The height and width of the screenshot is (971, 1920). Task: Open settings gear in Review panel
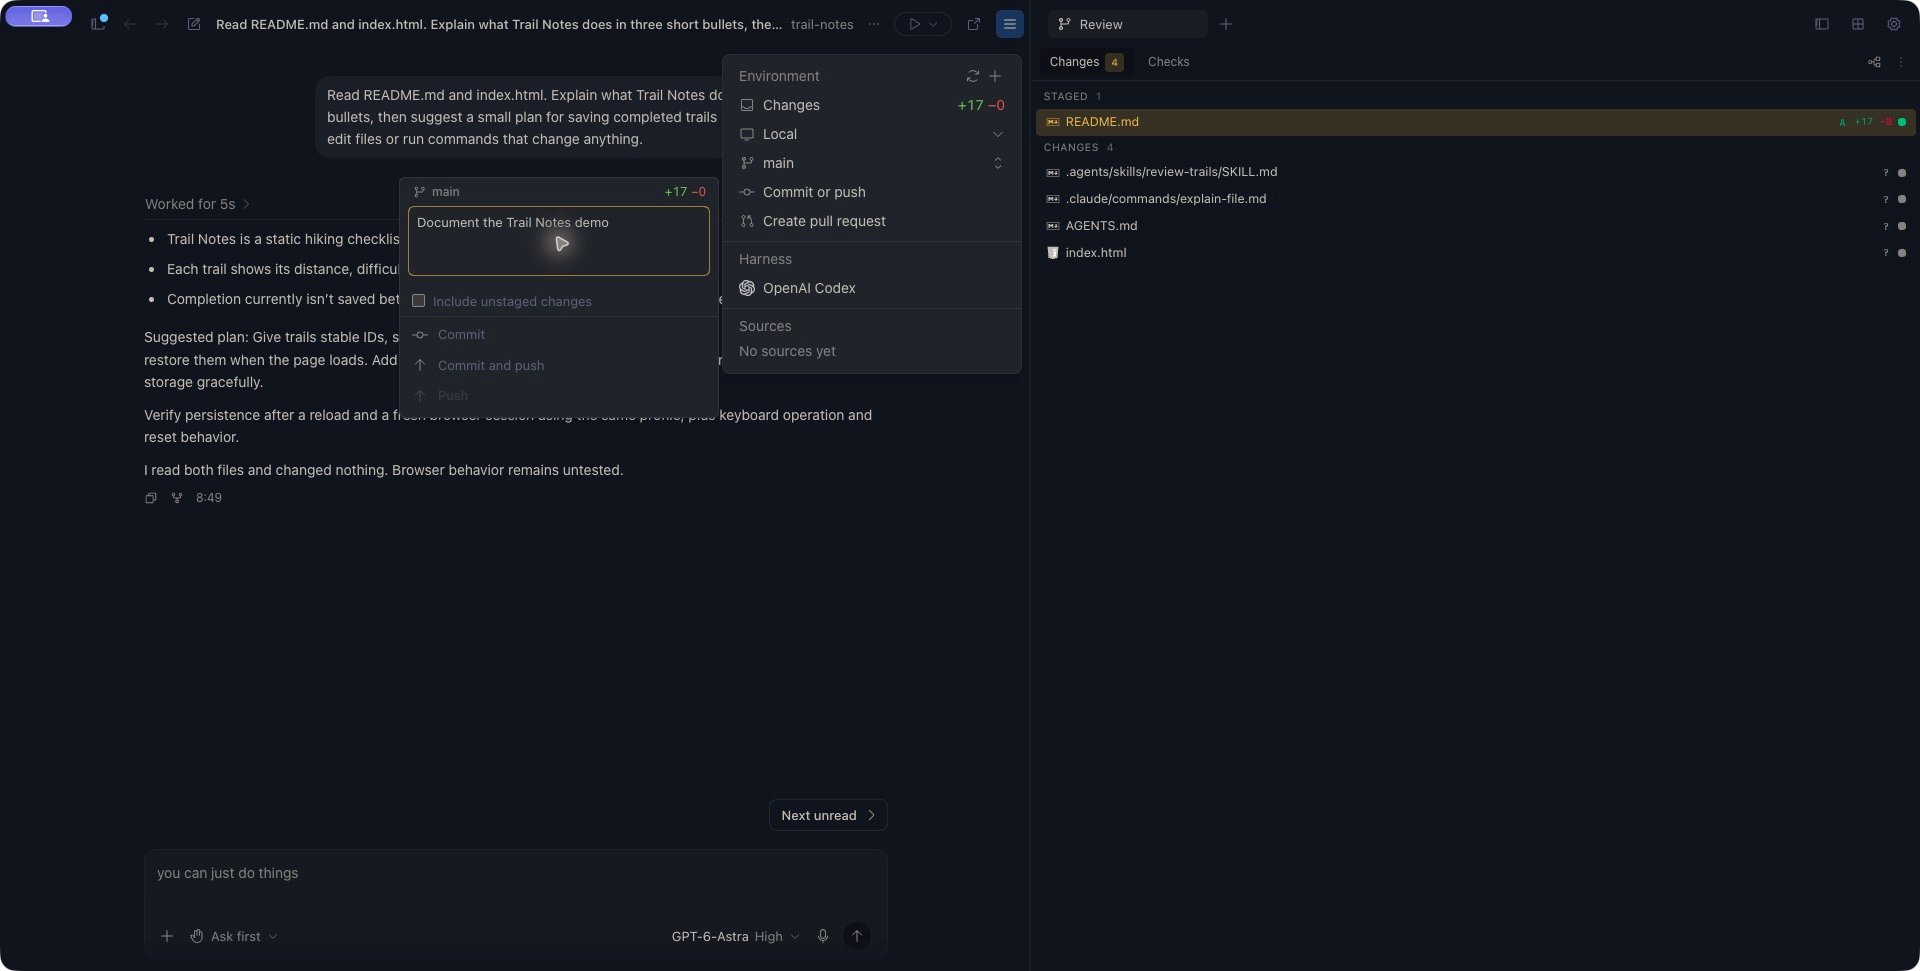pyautogui.click(x=1894, y=24)
